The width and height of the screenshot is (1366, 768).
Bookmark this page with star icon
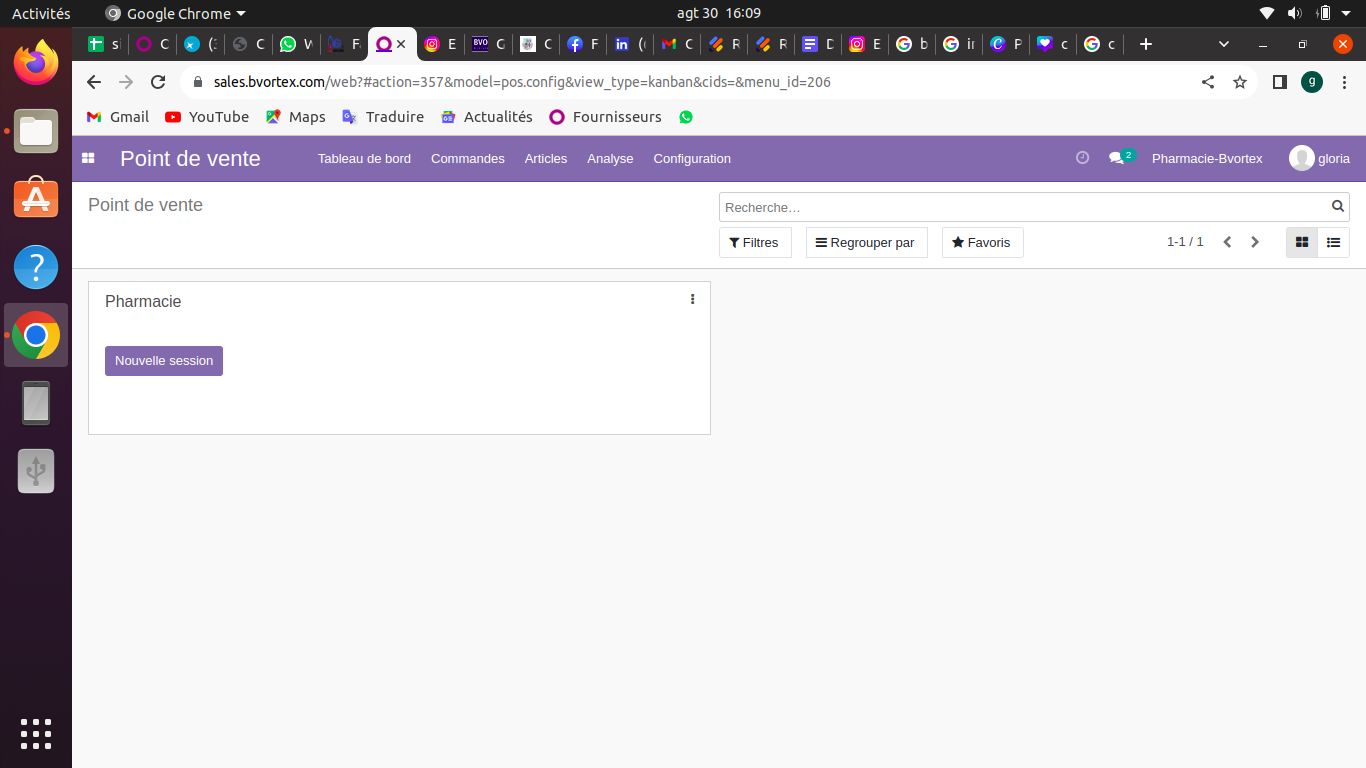point(1240,82)
